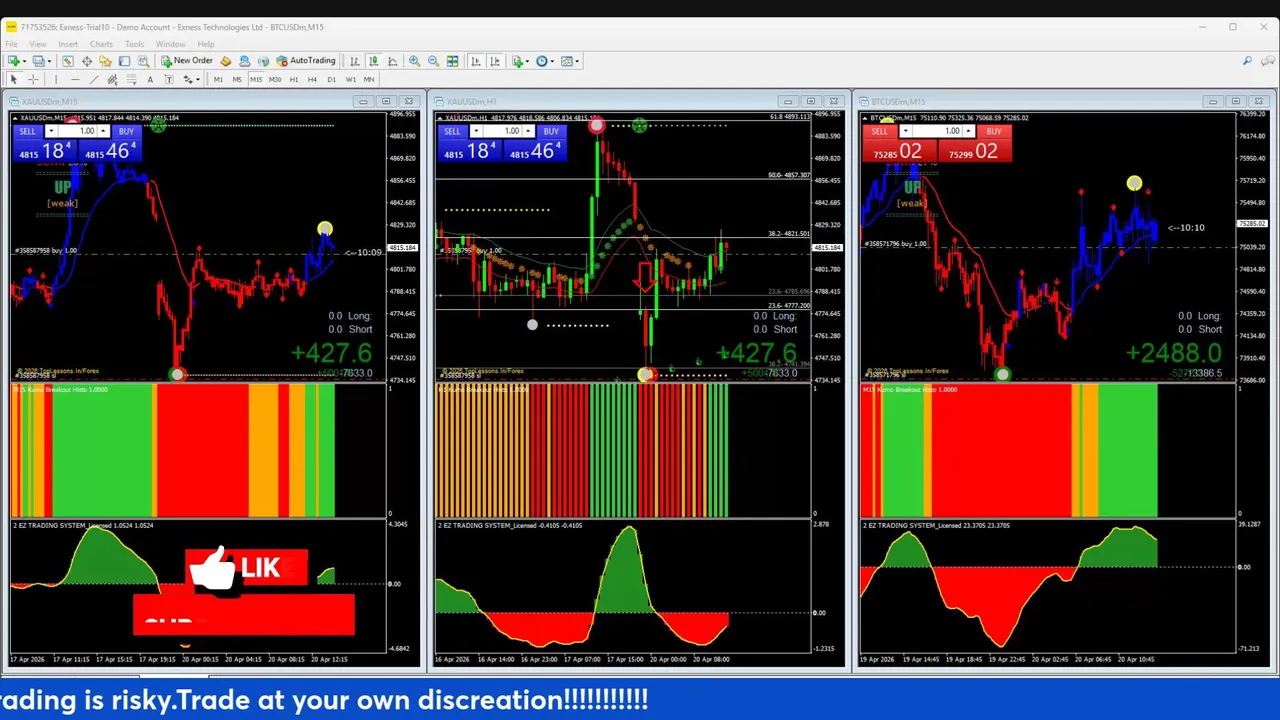Switch to Line Chart mode
The image size is (1280, 720).
click(x=392, y=61)
